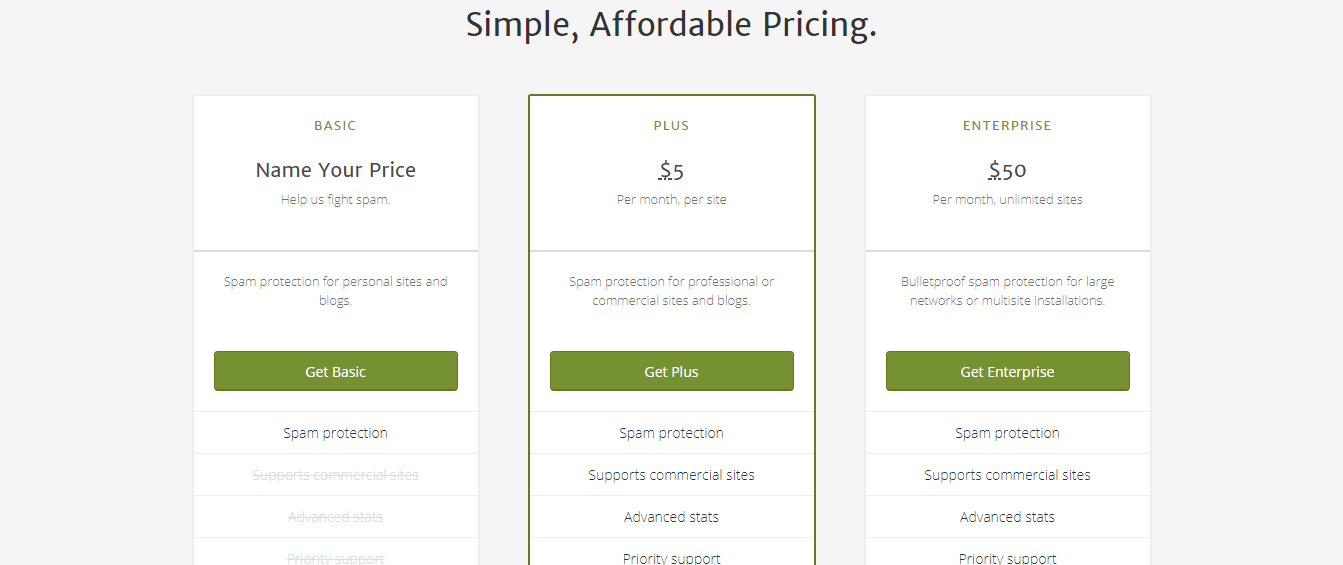Screen dimensions: 1343x565
Task: Click the PLUS plan title label
Action: 671,126
